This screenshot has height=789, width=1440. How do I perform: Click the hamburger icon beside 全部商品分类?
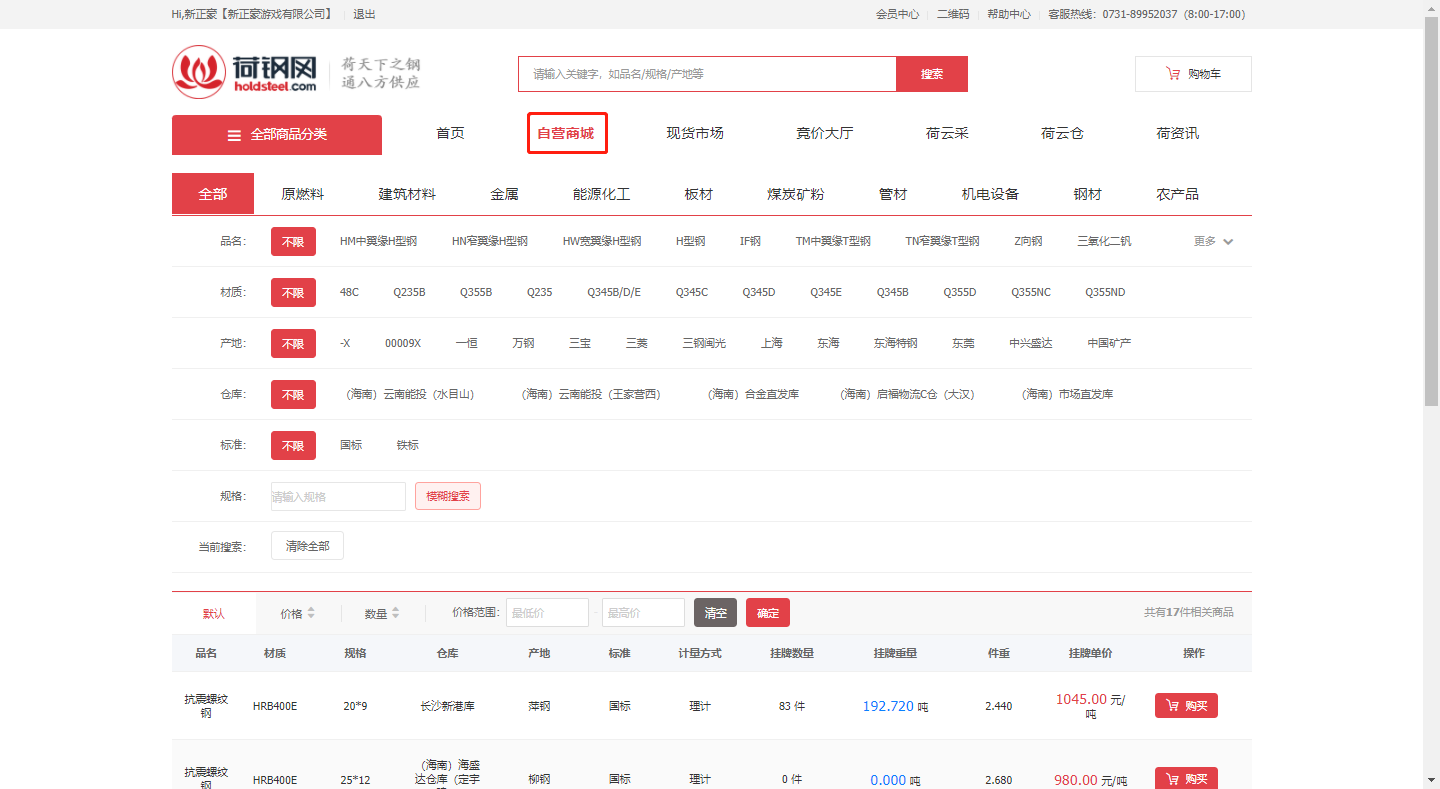pos(234,135)
